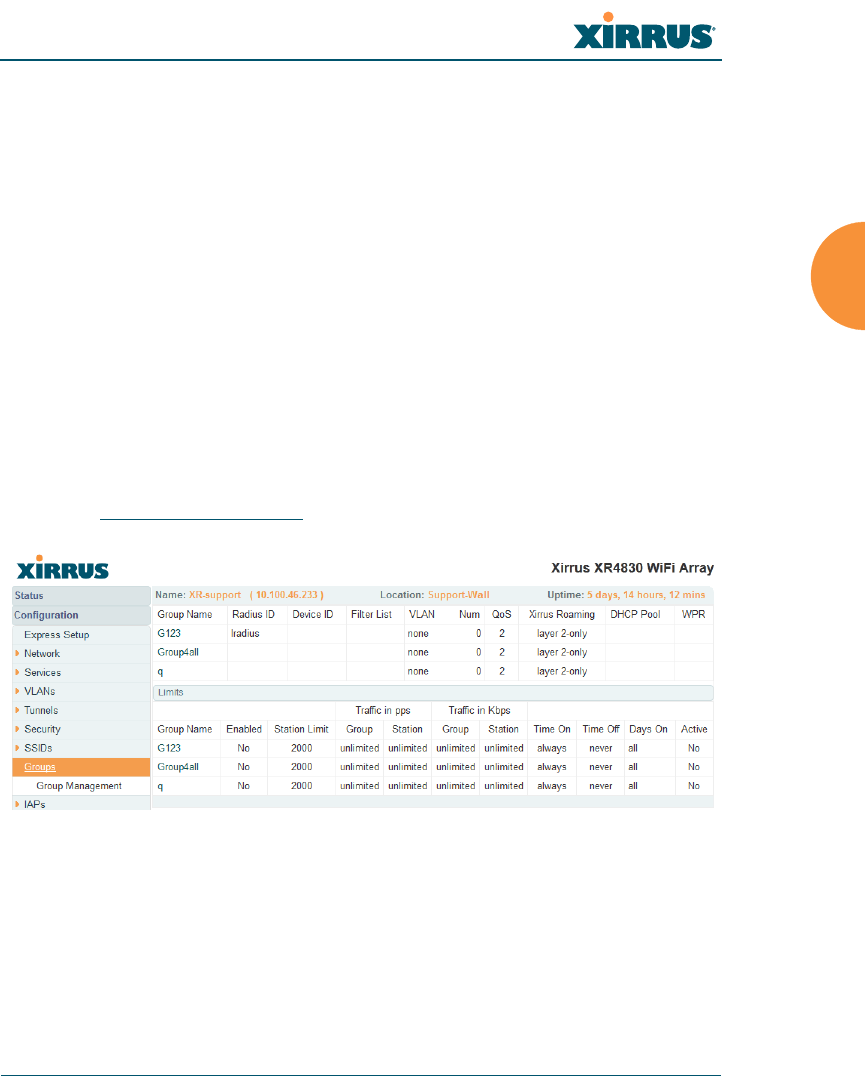The height and width of the screenshot is (1076, 865).
Task: Click the Xirrus logo in the web interface
Action: pos(62,568)
